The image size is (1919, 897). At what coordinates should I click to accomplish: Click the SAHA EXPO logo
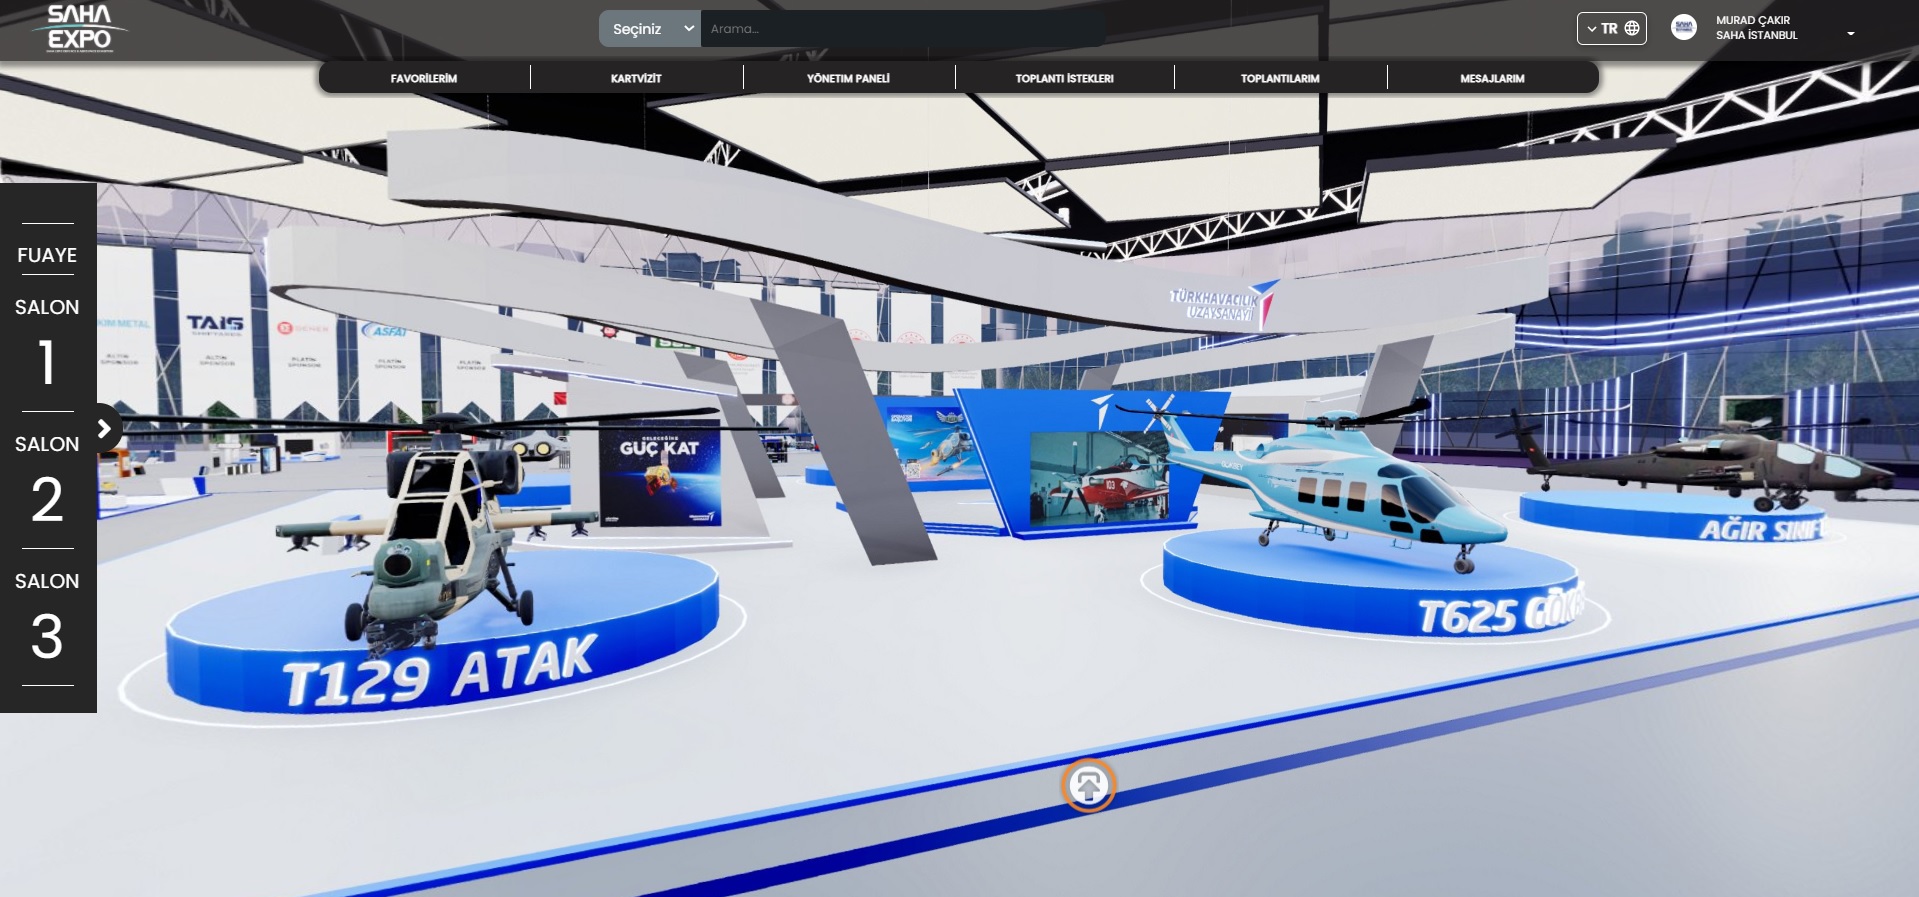[79, 28]
